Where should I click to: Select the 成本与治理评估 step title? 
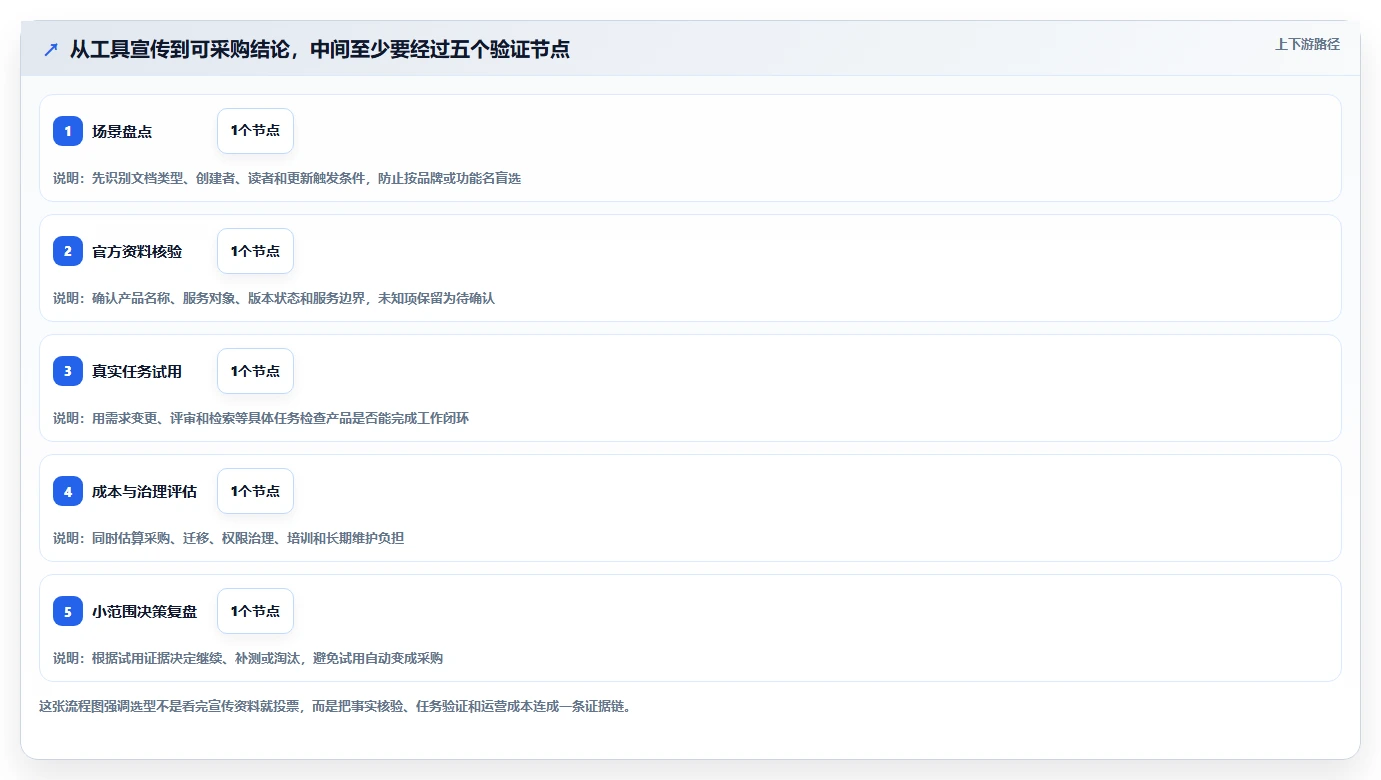144,492
